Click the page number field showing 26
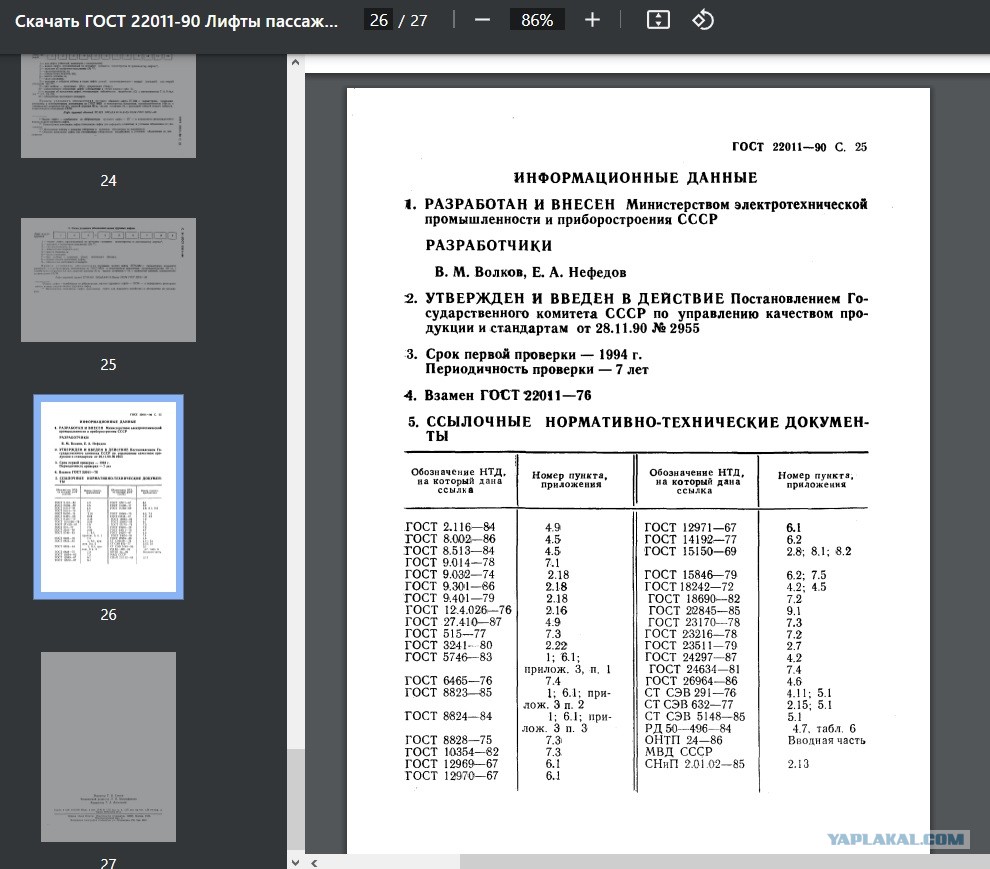 pyautogui.click(x=378, y=20)
